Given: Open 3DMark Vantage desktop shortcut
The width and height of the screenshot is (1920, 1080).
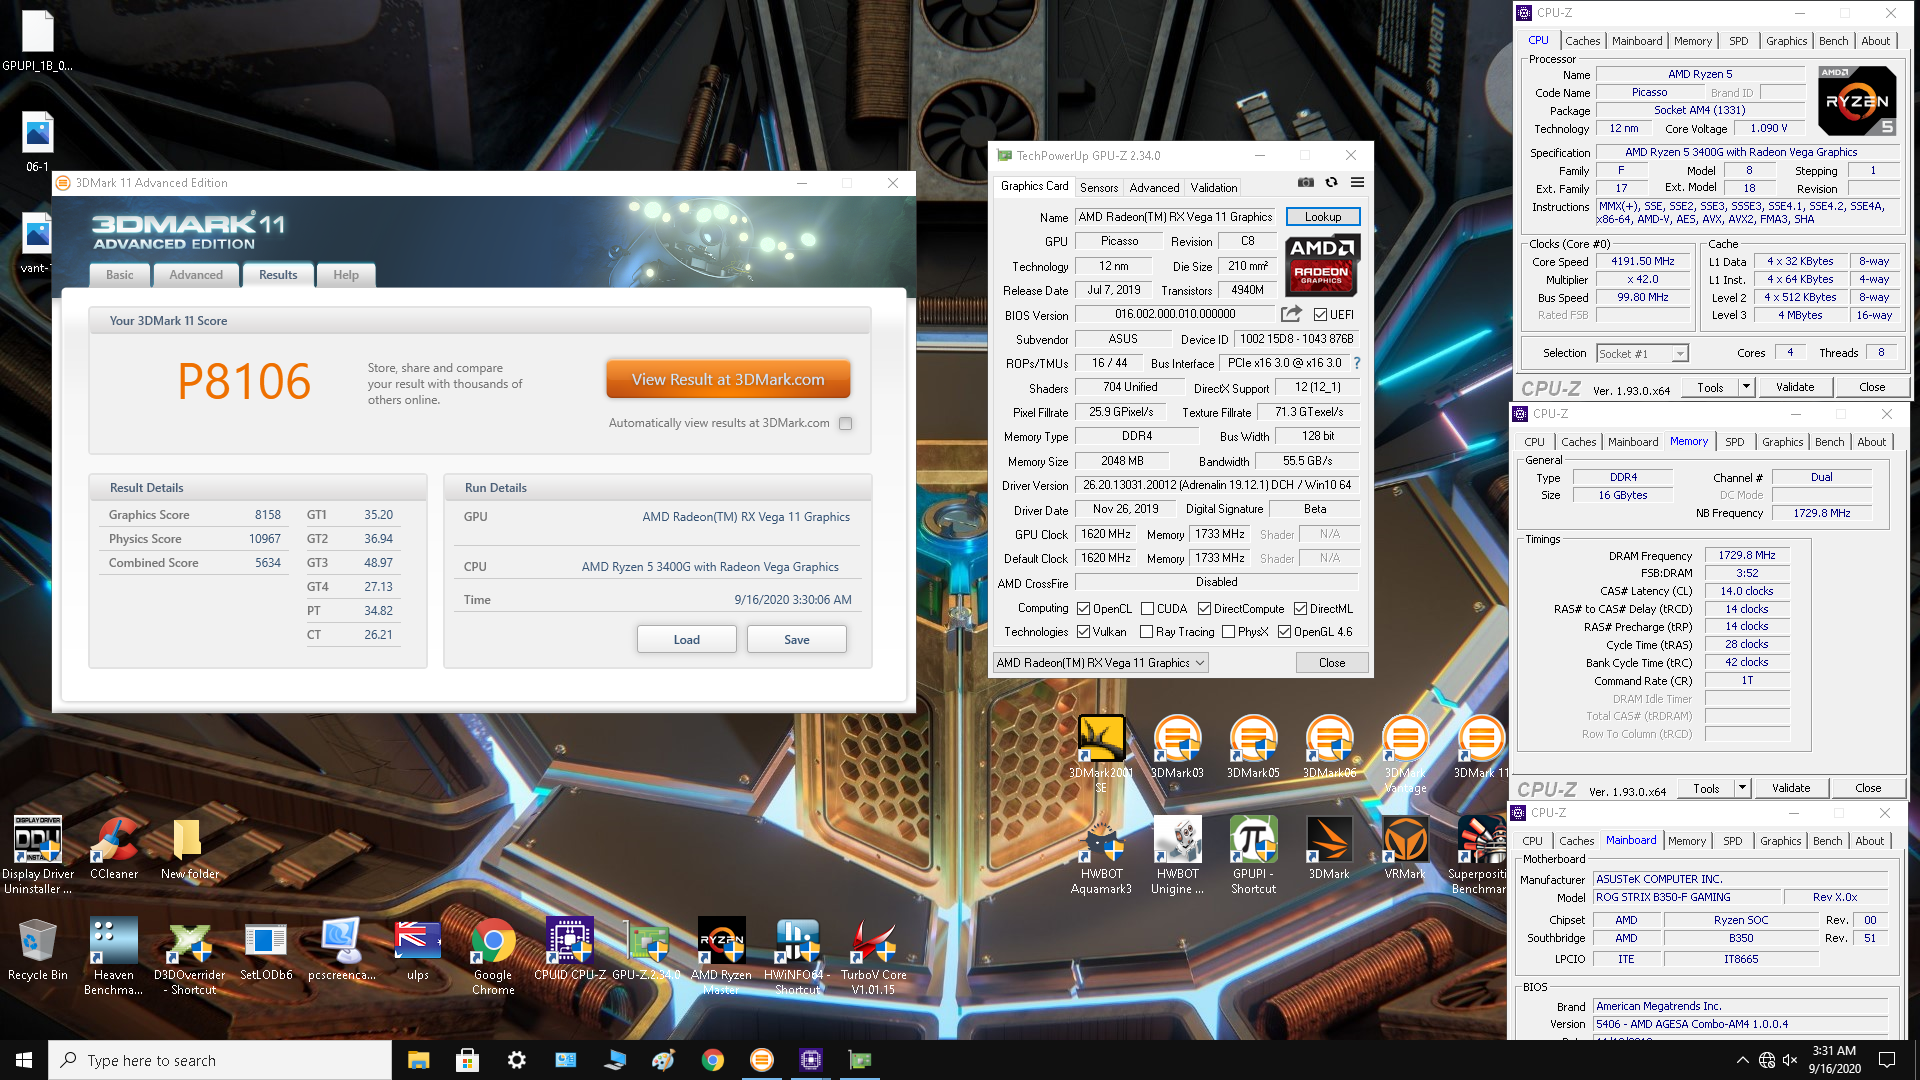Looking at the screenshot, I should (x=1405, y=754).
